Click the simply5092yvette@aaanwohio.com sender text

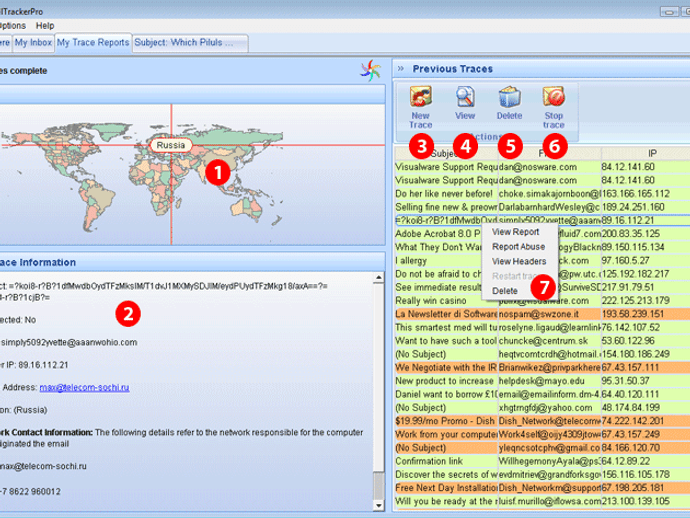69,342
